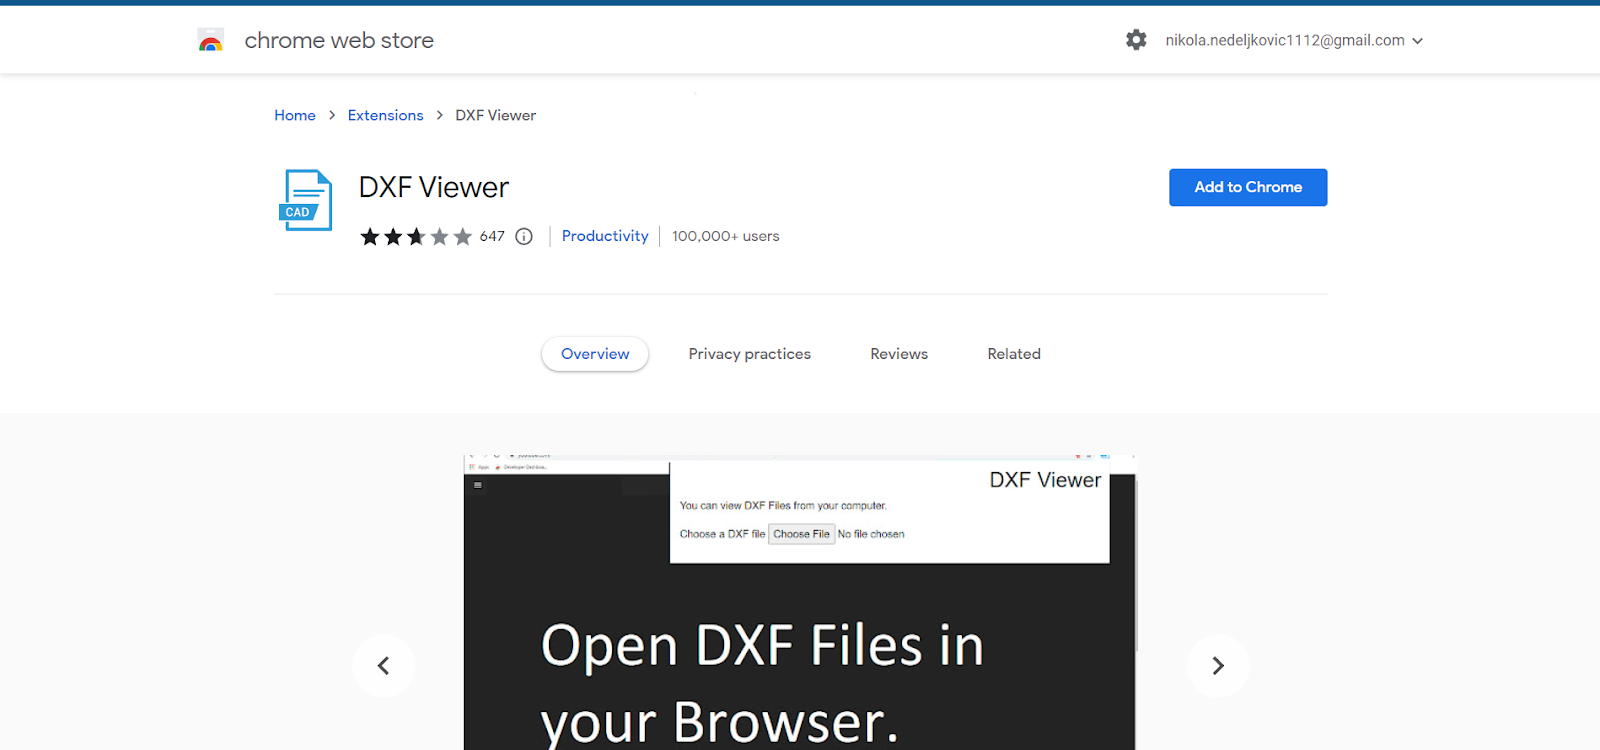Go to previous screenshot with left arrow
Viewport: 1600px width, 750px height.
click(383, 666)
